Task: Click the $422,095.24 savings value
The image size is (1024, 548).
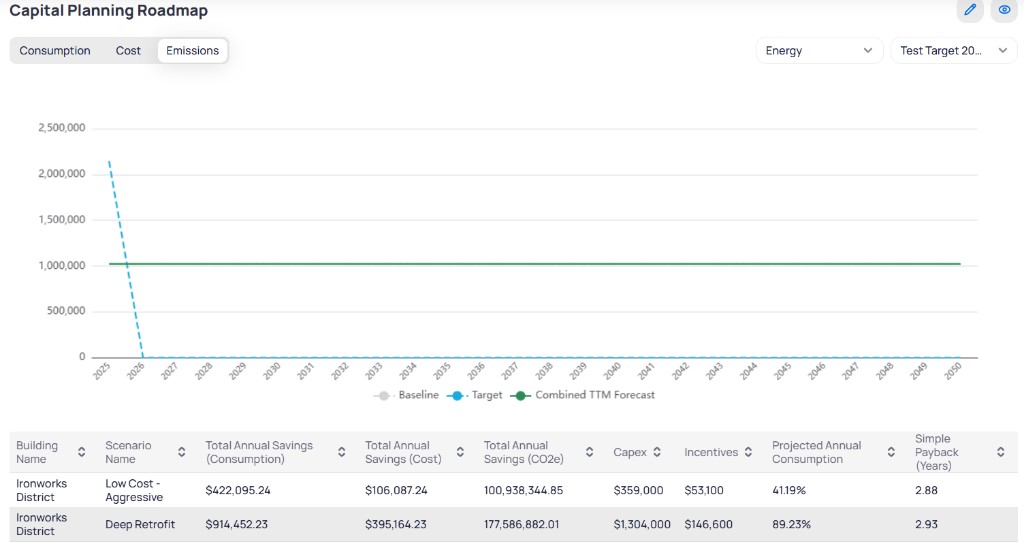Action: click(x=238, y=491)
